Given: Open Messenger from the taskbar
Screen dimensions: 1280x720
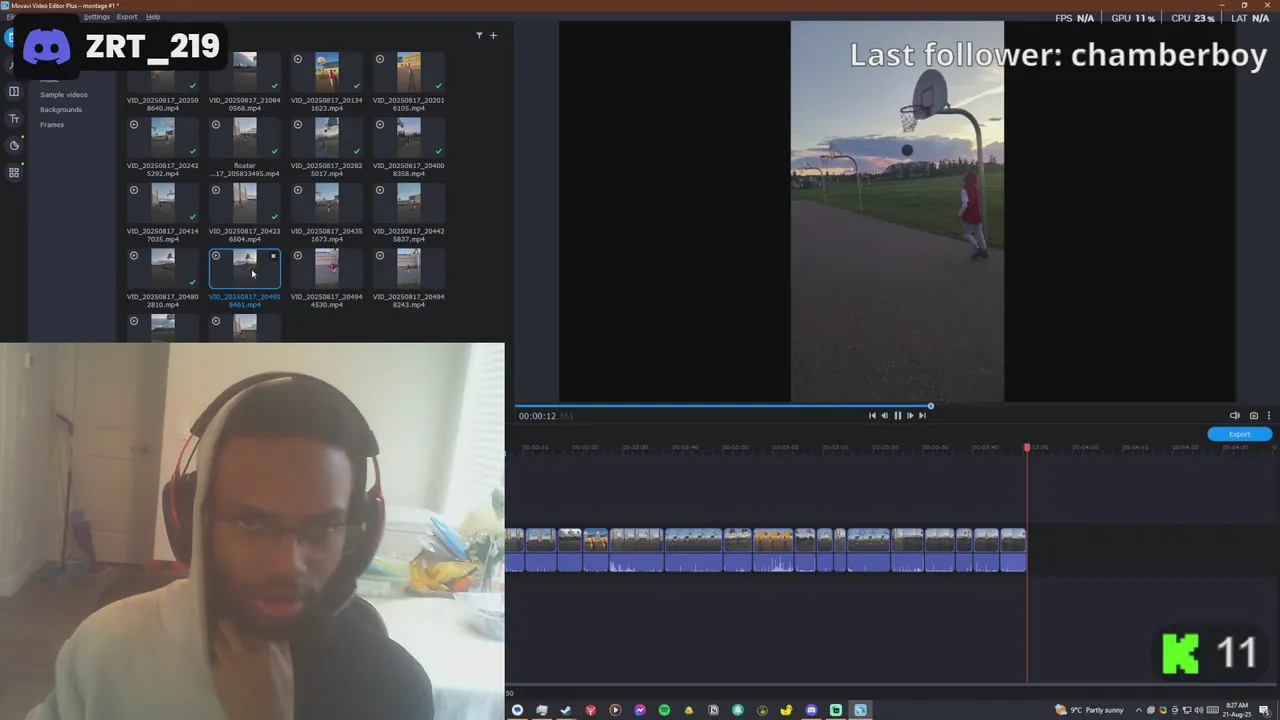Looking at the screenshot, I should (640, 710).
